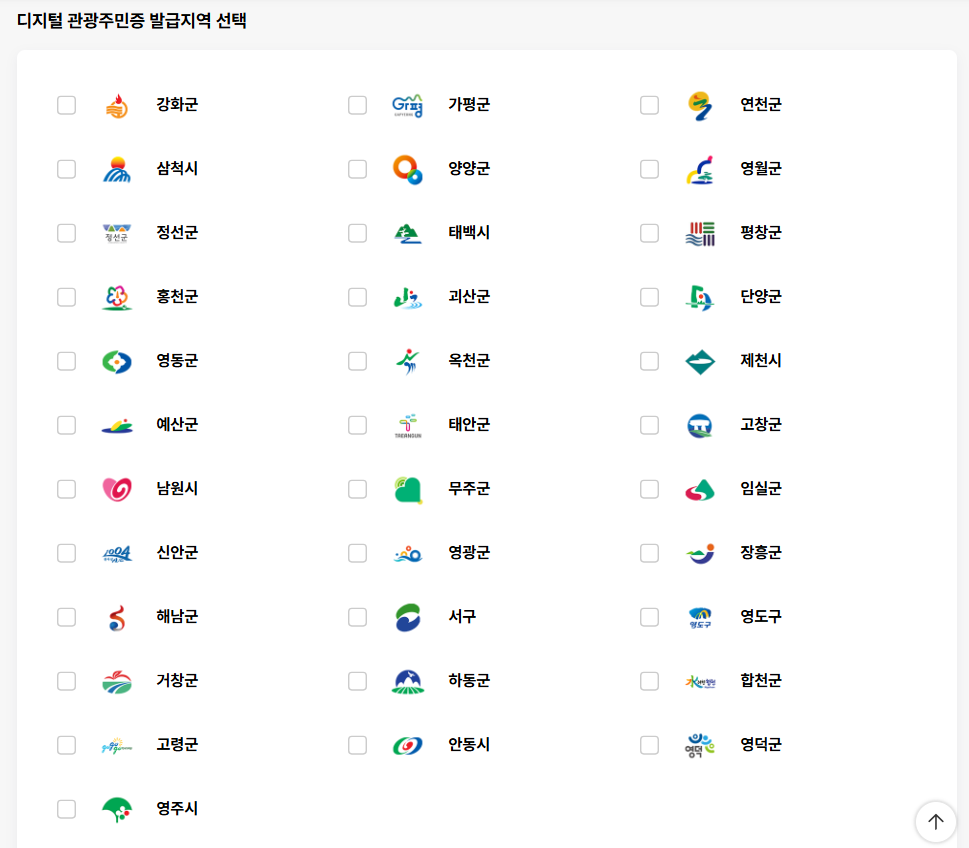This screenshot has width=969, height=848.
Task: Tick the 평창군 checkbox
Action: tap(649, 232)
